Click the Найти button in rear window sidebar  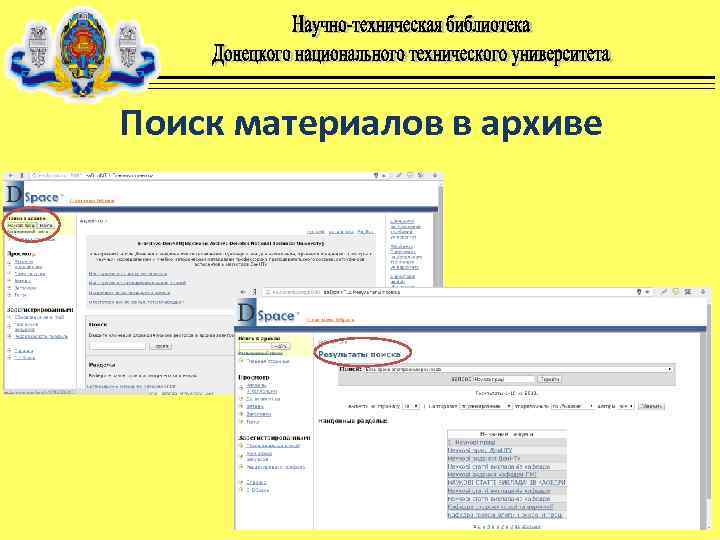46,225
